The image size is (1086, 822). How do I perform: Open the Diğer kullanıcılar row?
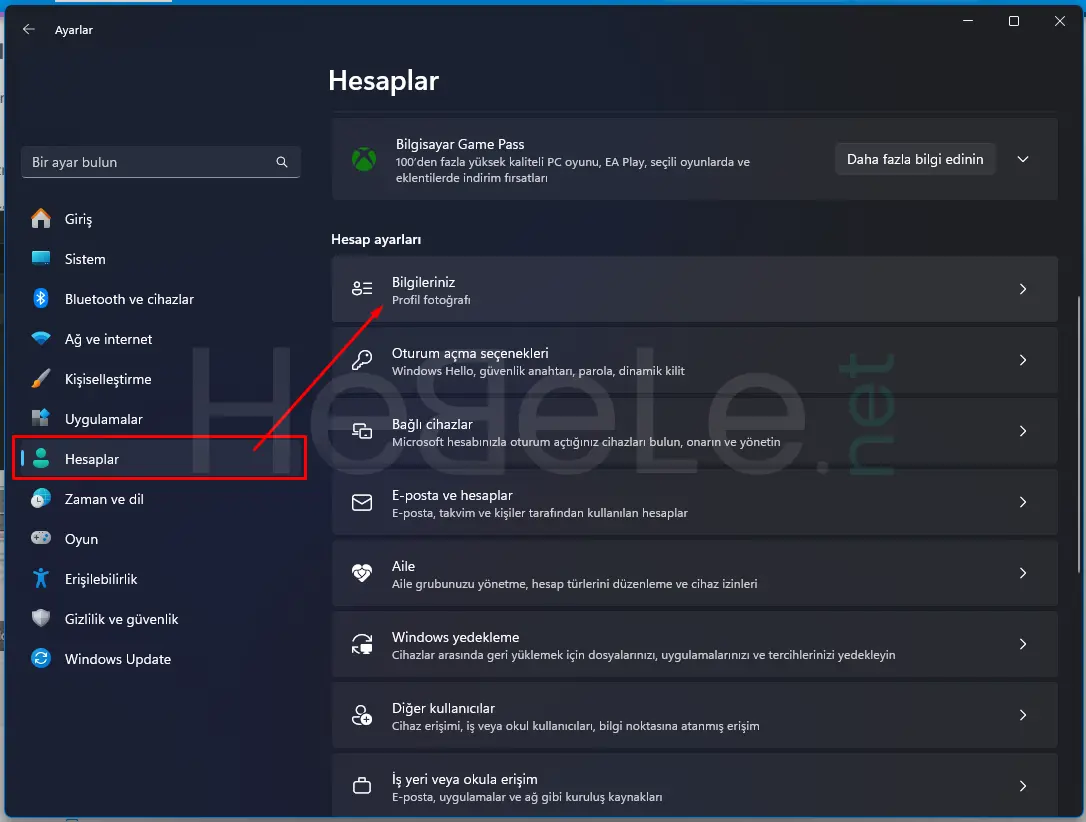pyautogui.click(x=695, y=715)
